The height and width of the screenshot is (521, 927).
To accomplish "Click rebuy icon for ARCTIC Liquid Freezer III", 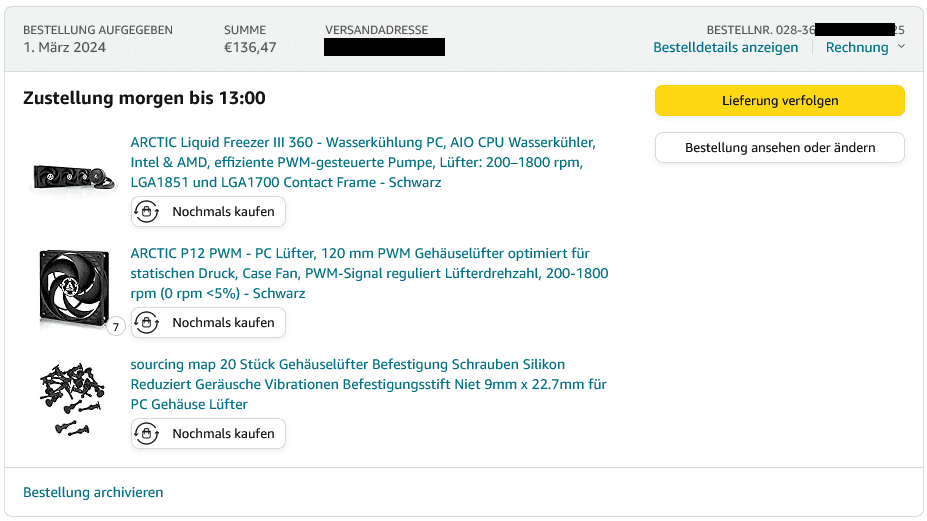I will [x=147, y=212].
